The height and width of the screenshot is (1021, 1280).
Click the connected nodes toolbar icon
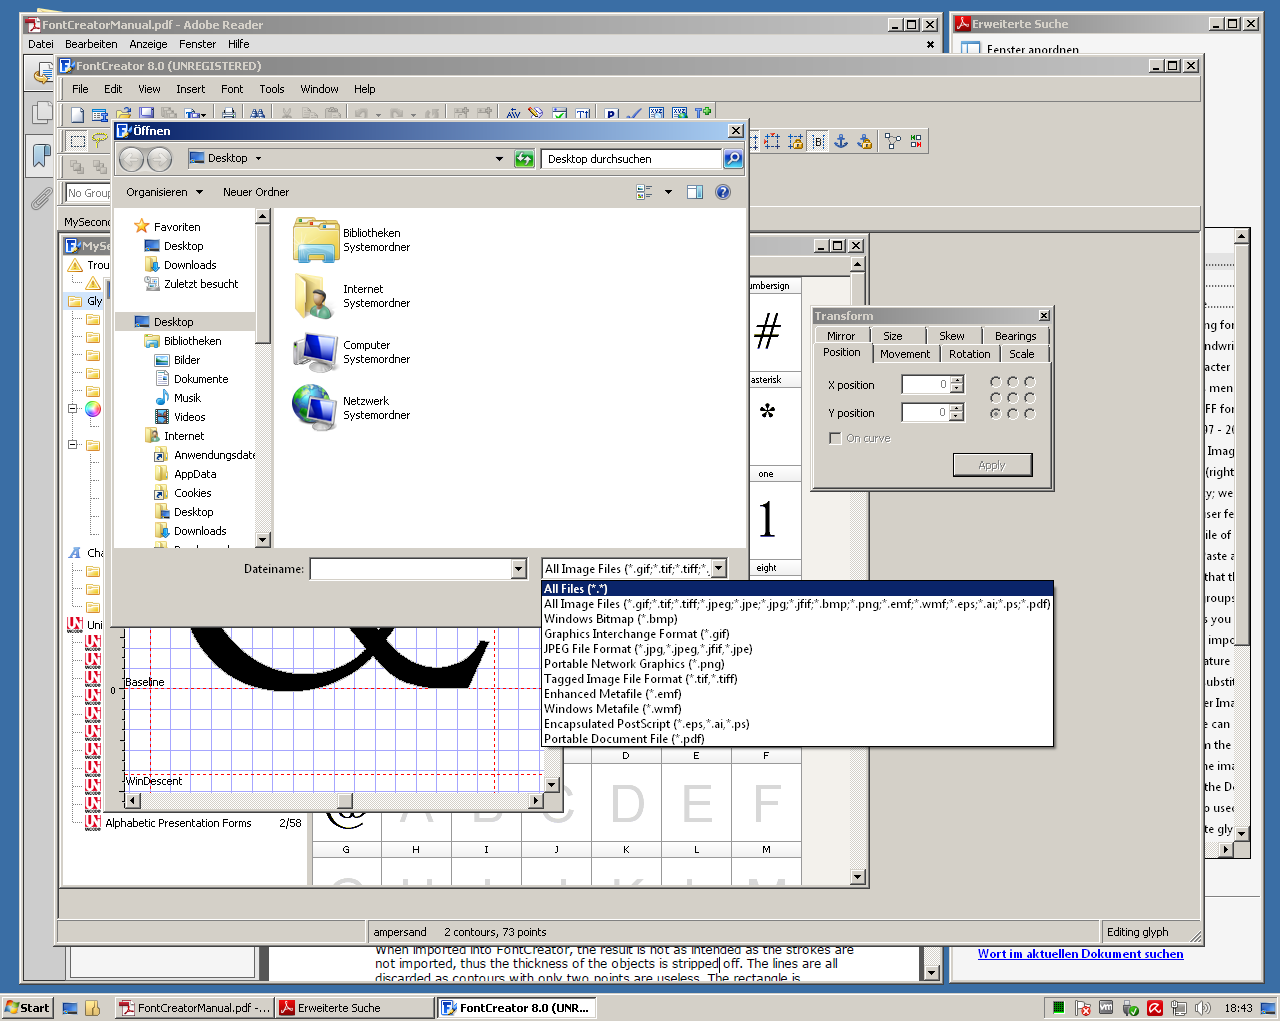click(x=892, y=141)
